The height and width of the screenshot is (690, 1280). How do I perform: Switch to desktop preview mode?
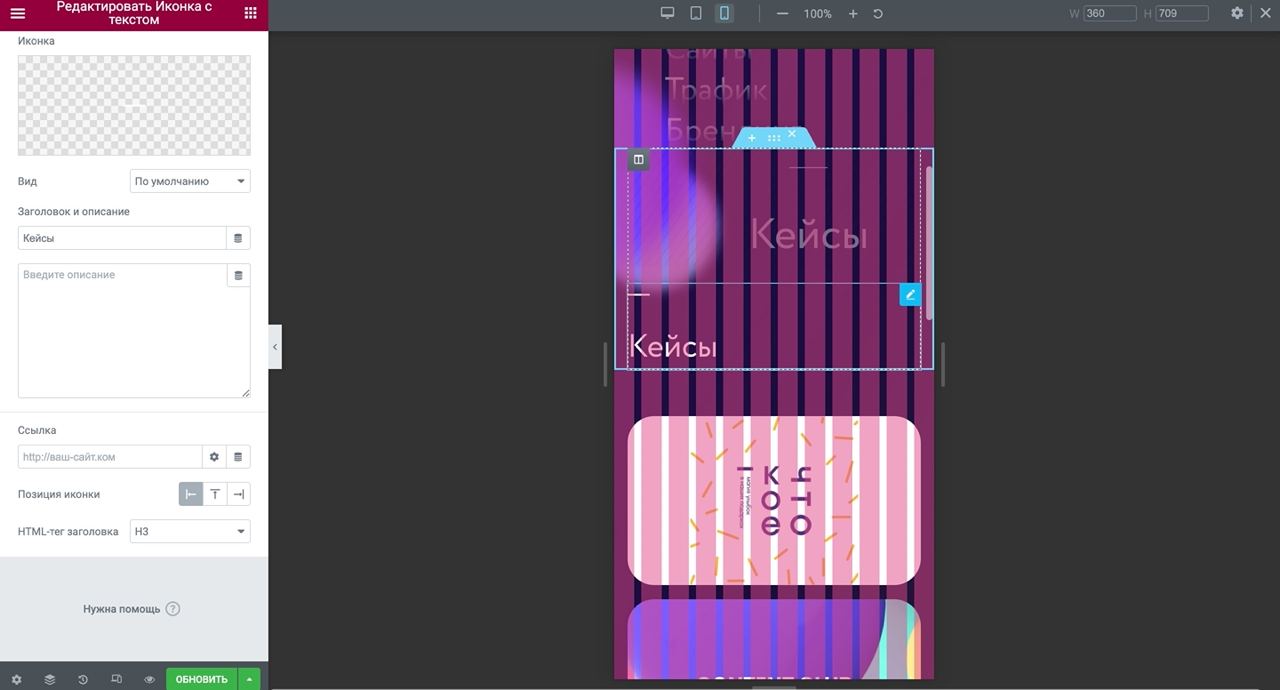click(667, 13)
